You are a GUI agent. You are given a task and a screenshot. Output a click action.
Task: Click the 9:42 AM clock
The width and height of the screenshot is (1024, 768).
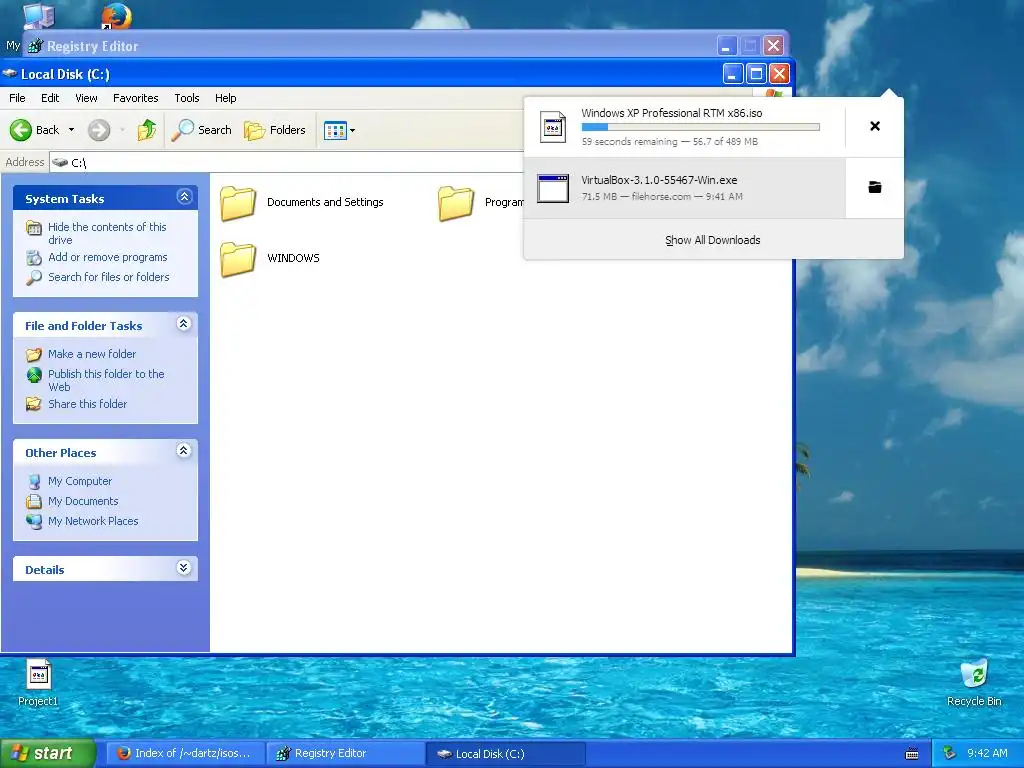pyautogui.click(x=987, y=754)
